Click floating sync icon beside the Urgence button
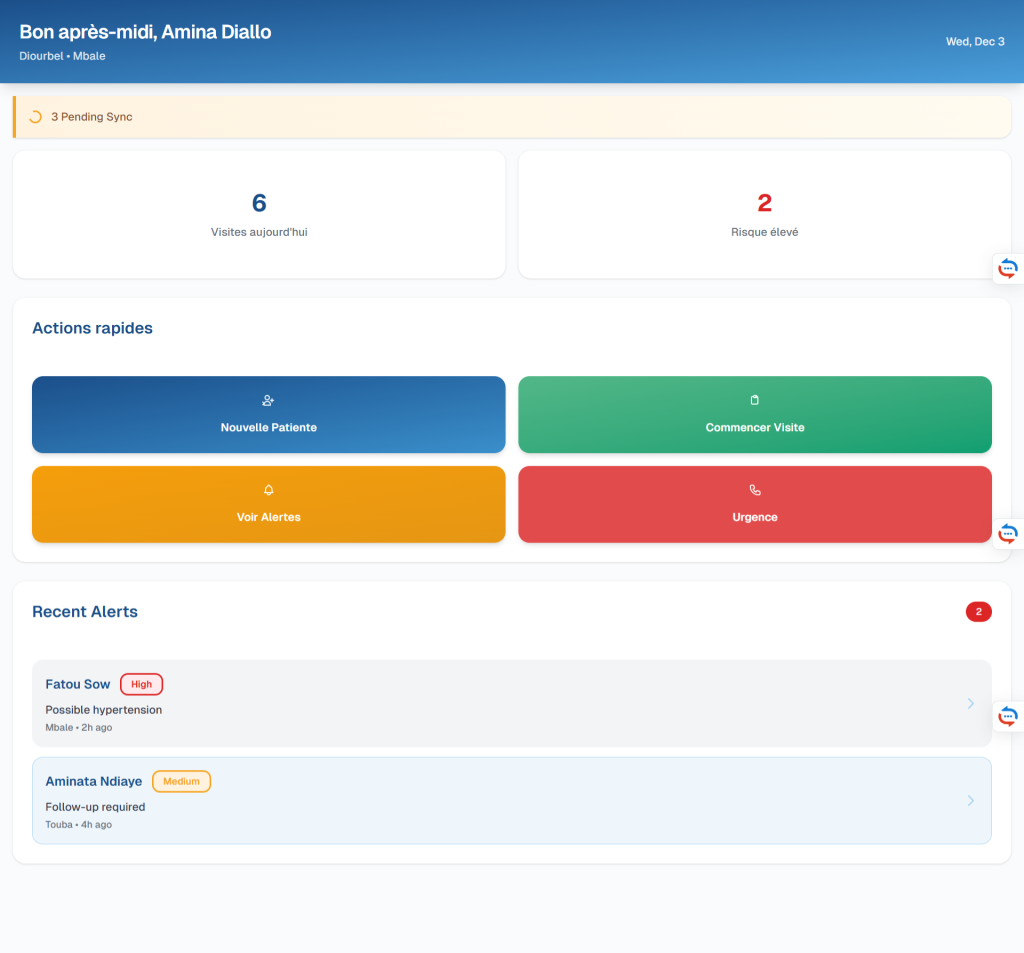Viewport: 1024px width, 953px height. click(1008, 533)
